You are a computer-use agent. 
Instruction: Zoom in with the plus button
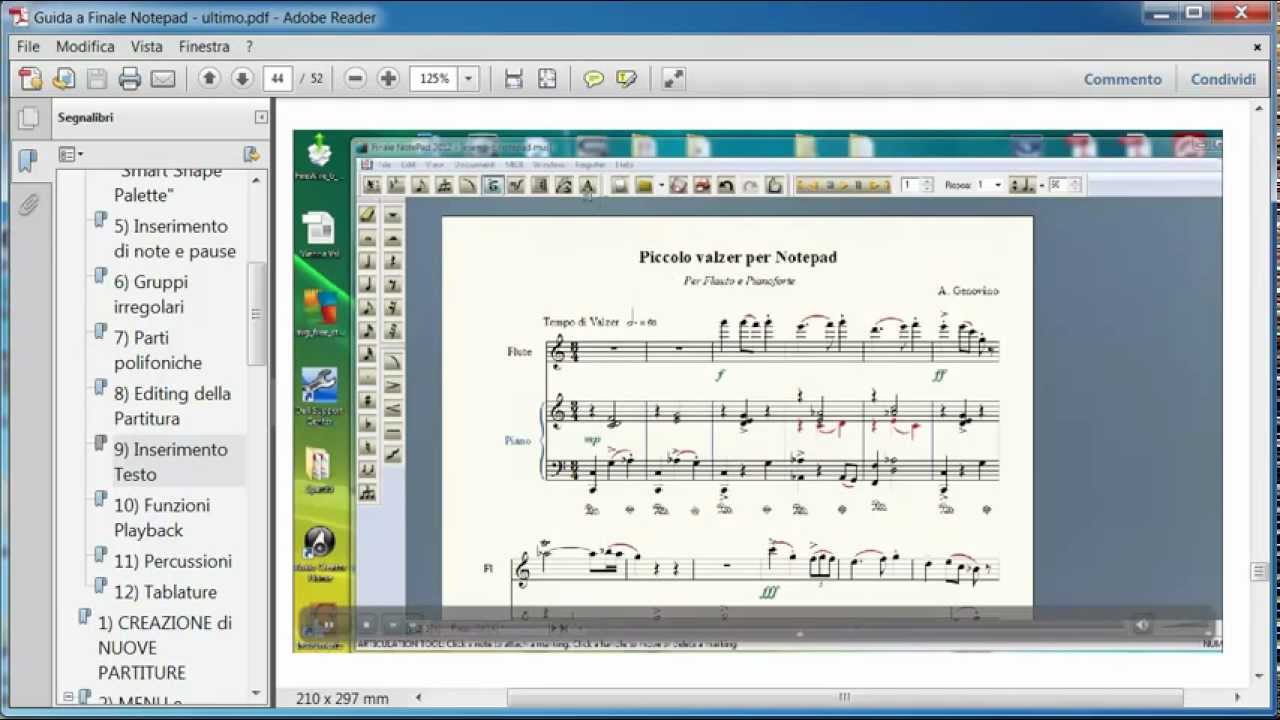pyautogui.click(x=388, y=78)
